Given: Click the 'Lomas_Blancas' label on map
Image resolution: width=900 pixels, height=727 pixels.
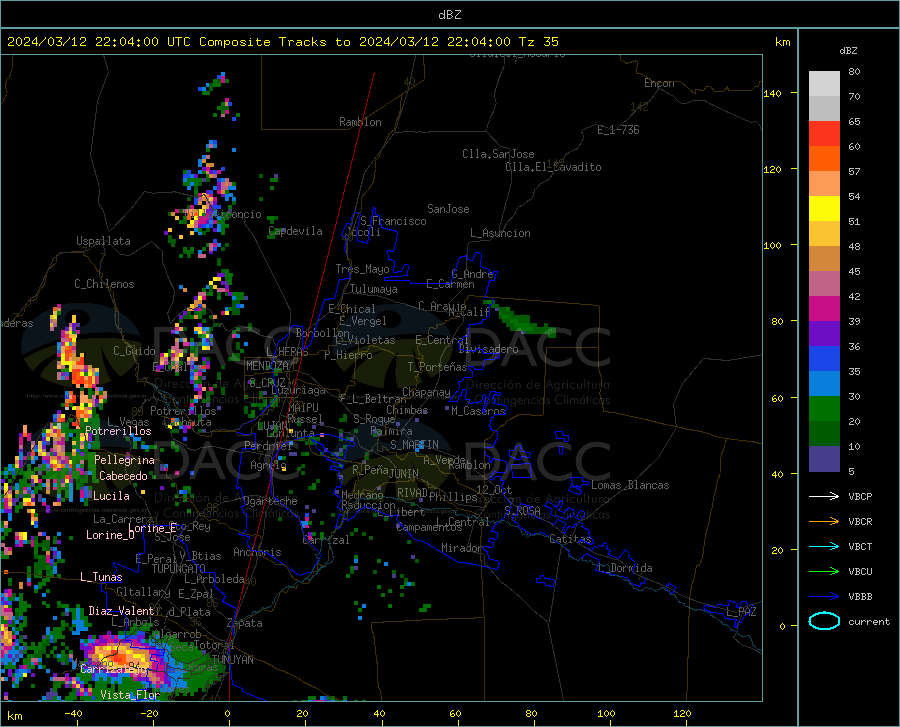Looking at the screenshot, I should click(x=630, y=485).
